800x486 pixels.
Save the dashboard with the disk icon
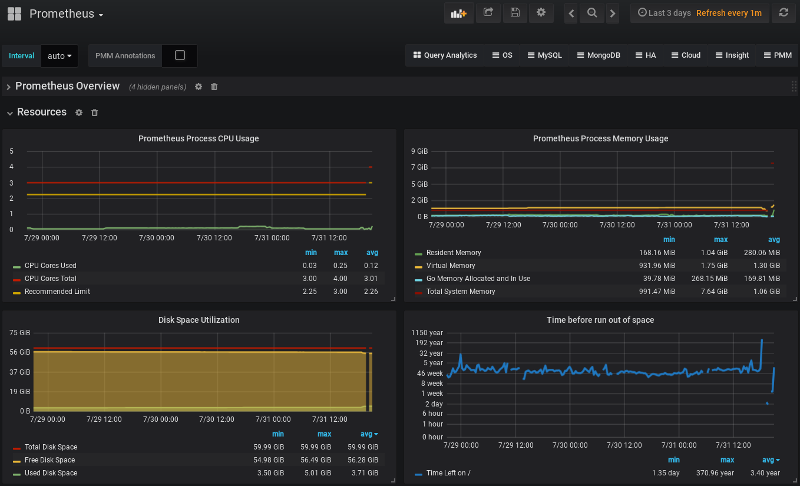(515, 13)
